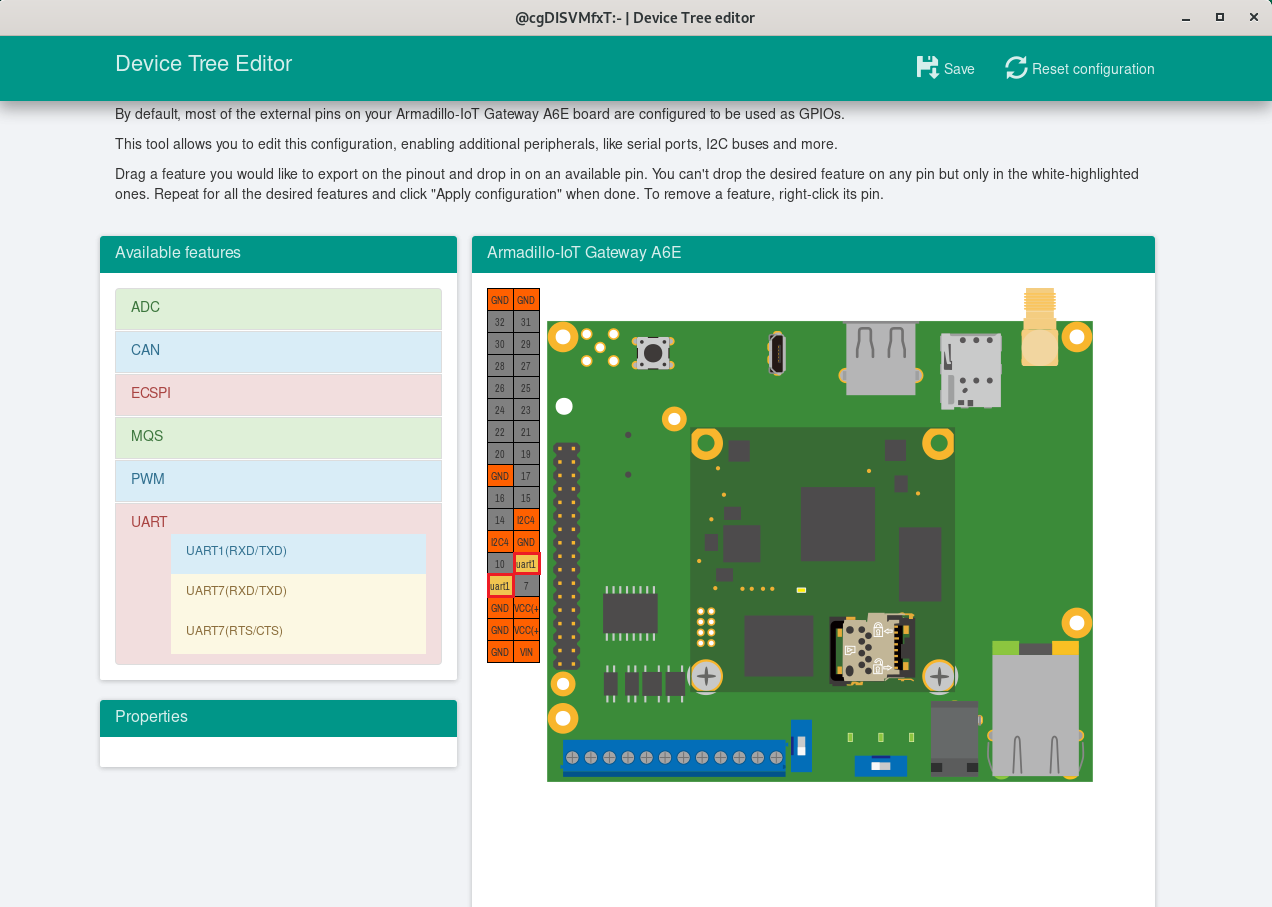Click the Save icon in the header
1272x907 pixels.
click(928, 68)
